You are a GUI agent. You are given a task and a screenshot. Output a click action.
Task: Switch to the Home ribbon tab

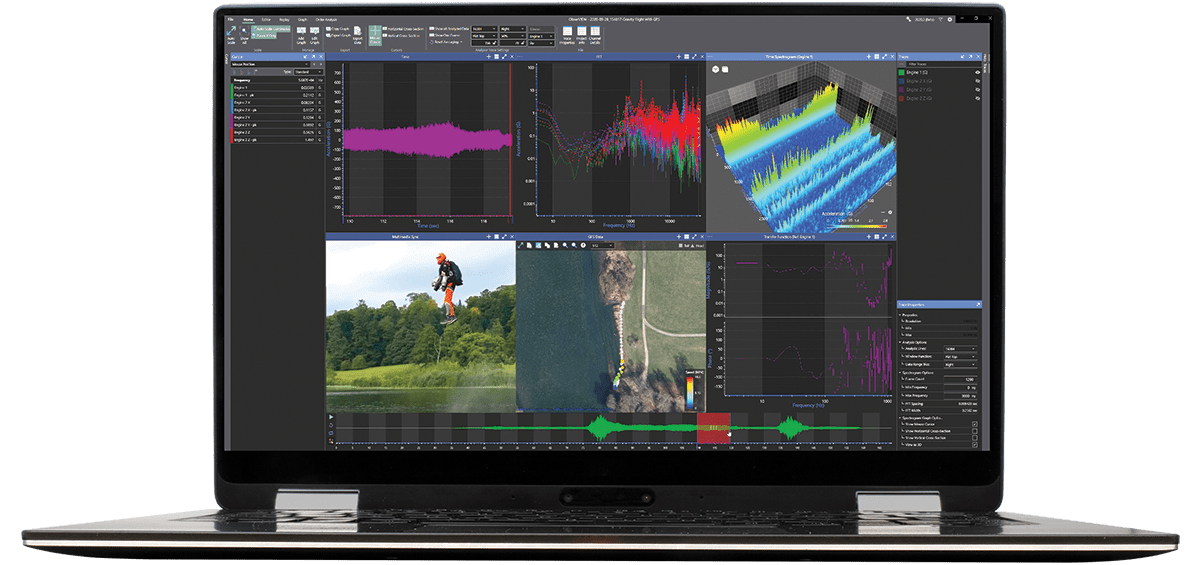tap(248, 20)
